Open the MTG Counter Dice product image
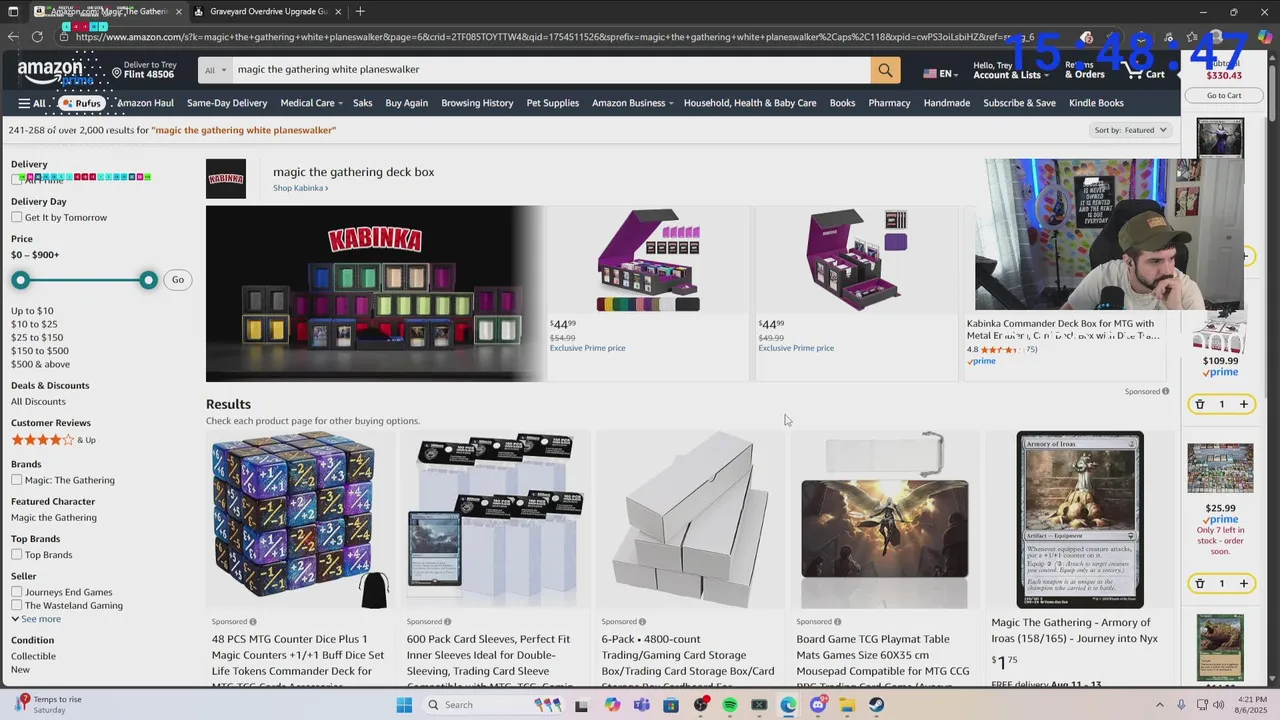 (x=300, y=520)
